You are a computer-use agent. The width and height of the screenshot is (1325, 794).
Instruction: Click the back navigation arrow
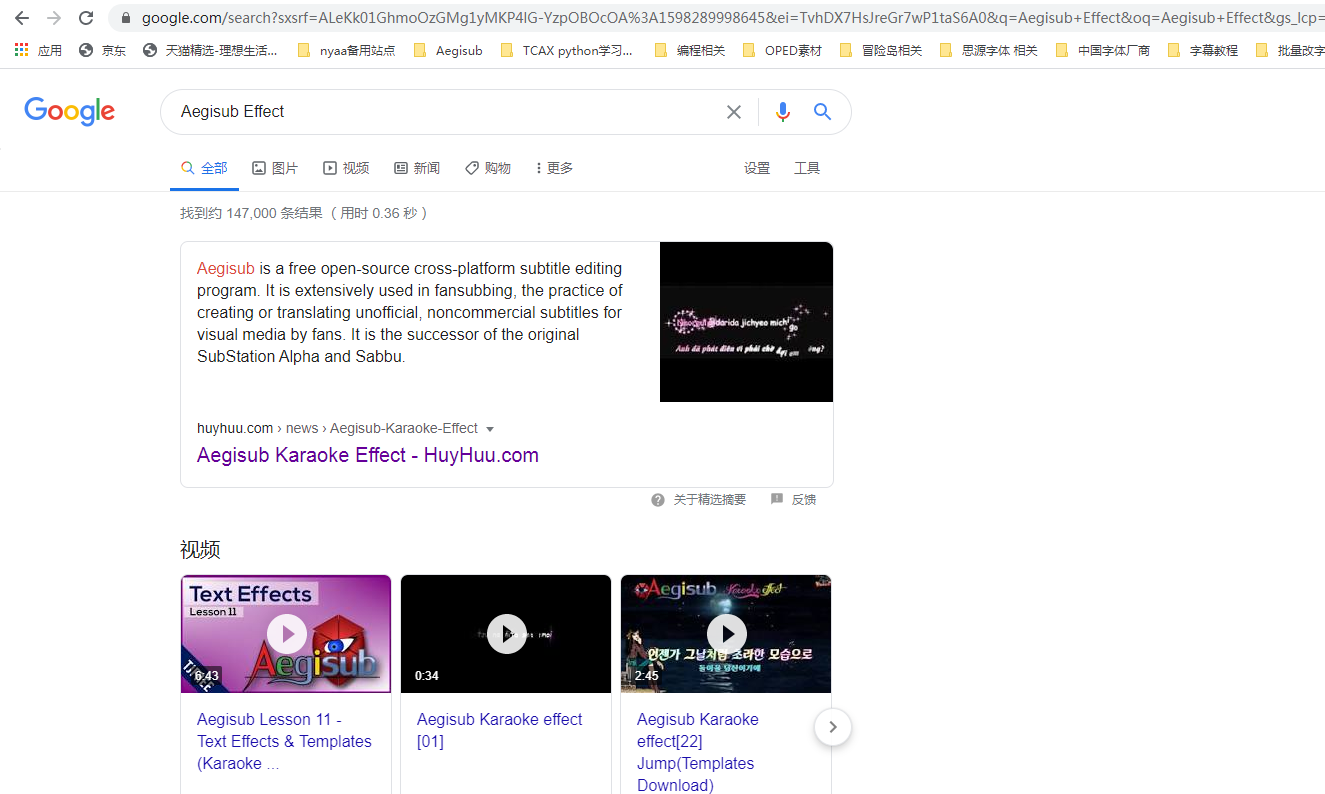pyautogui.click(x=22, y=17)
